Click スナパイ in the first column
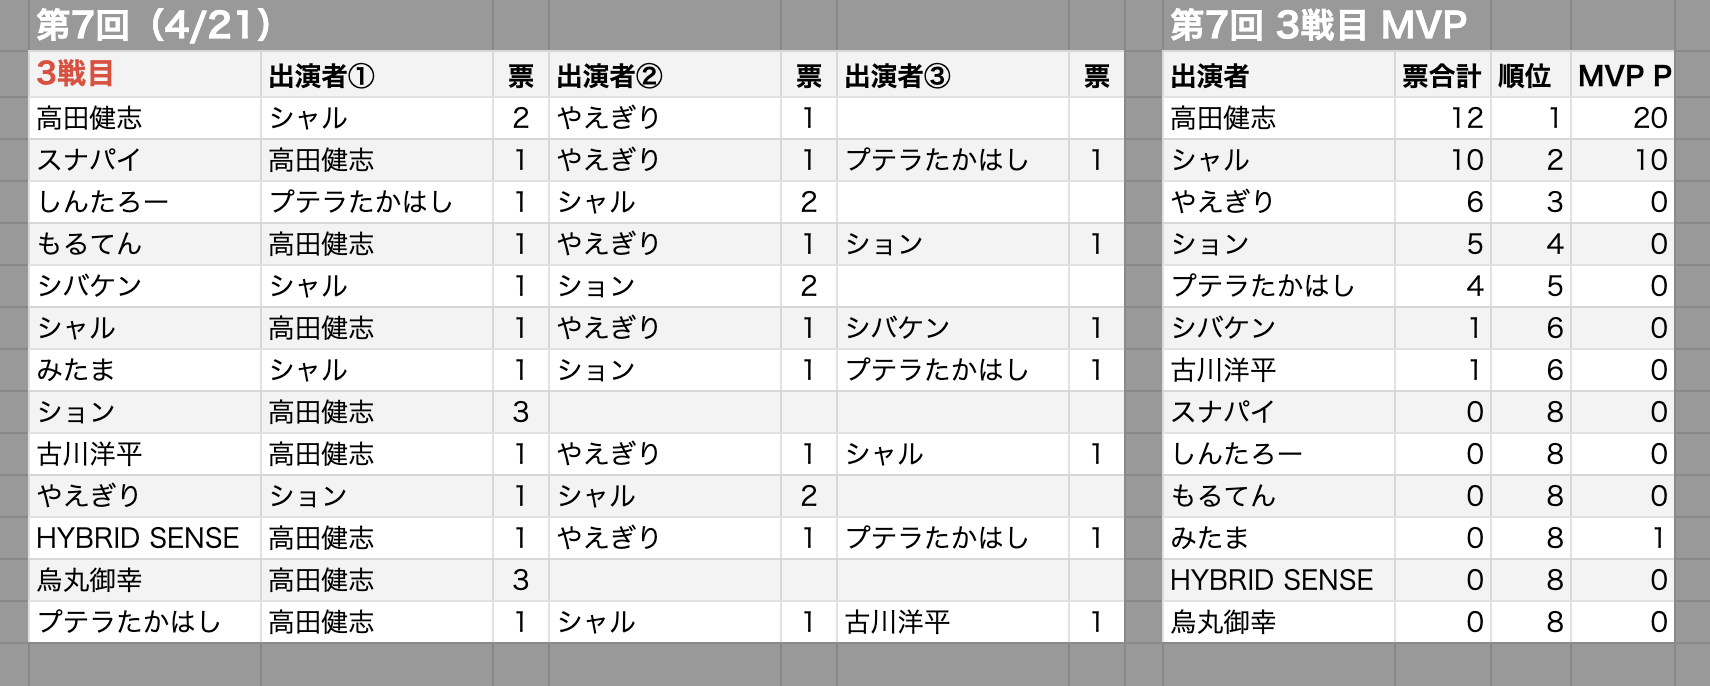1710x686 pixels. click(x=89, y=160)
